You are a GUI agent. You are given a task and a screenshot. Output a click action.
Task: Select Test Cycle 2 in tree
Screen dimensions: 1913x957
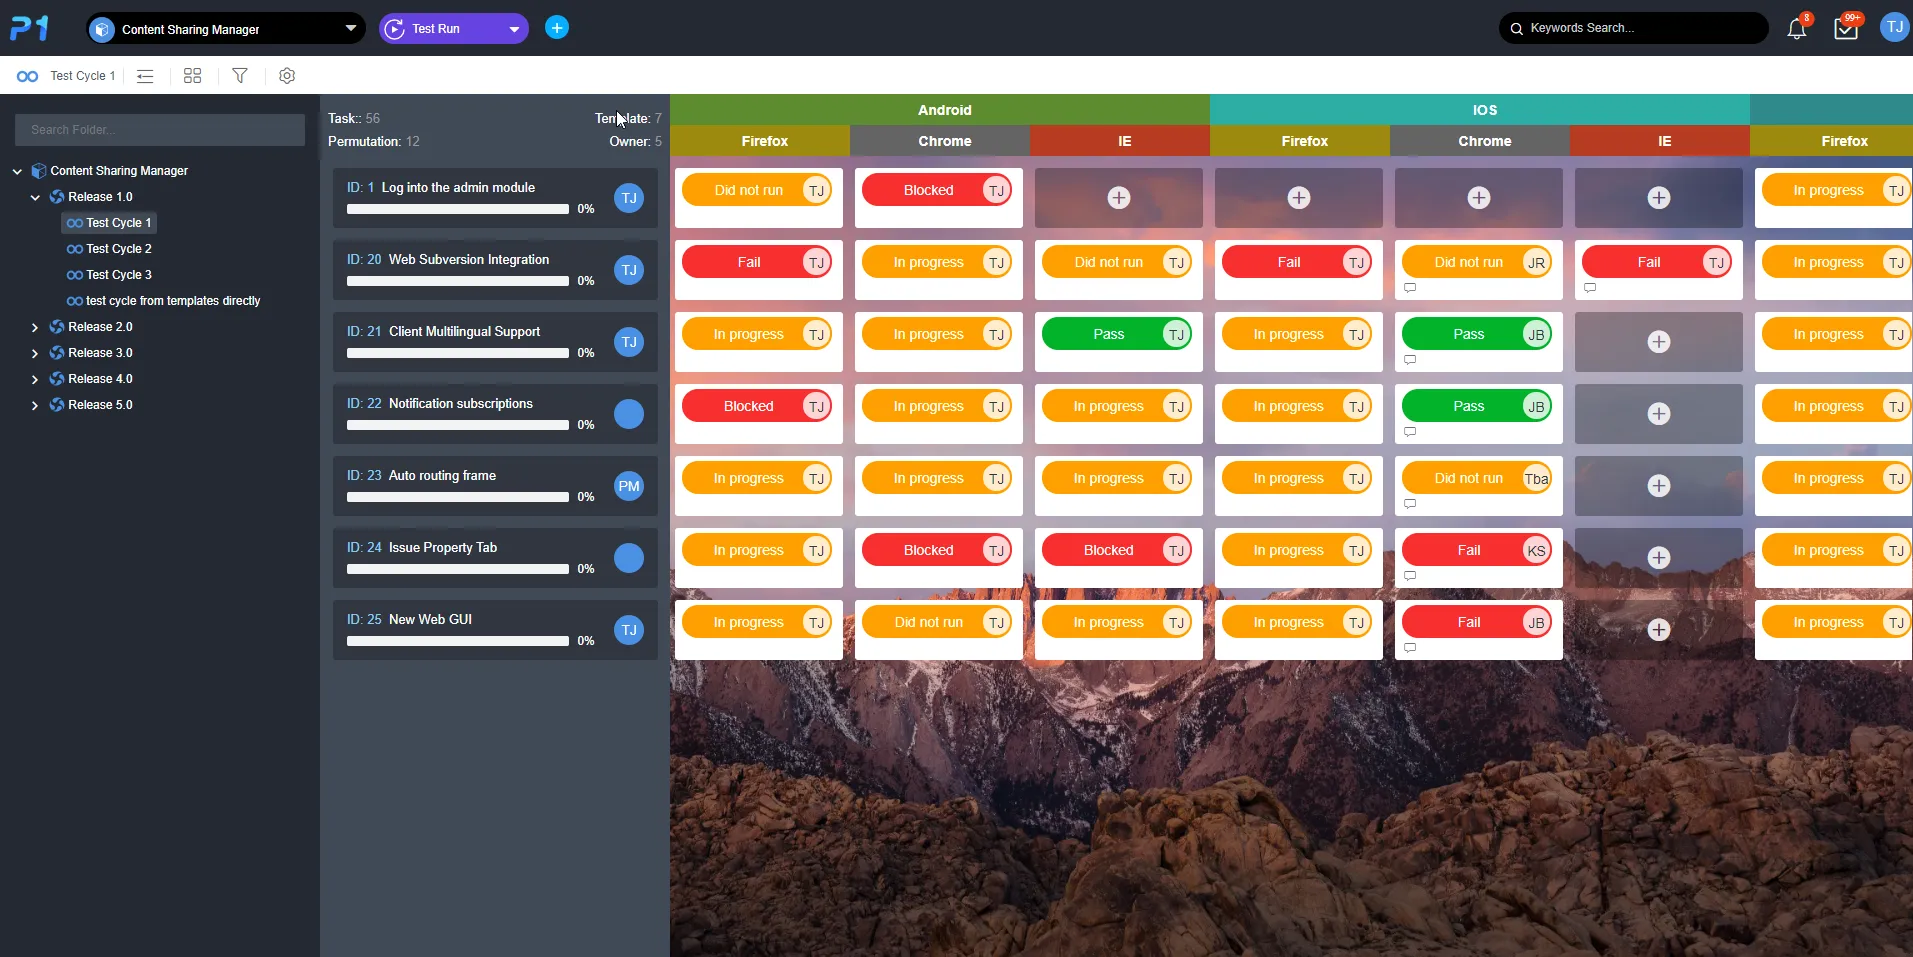(118, 249)
